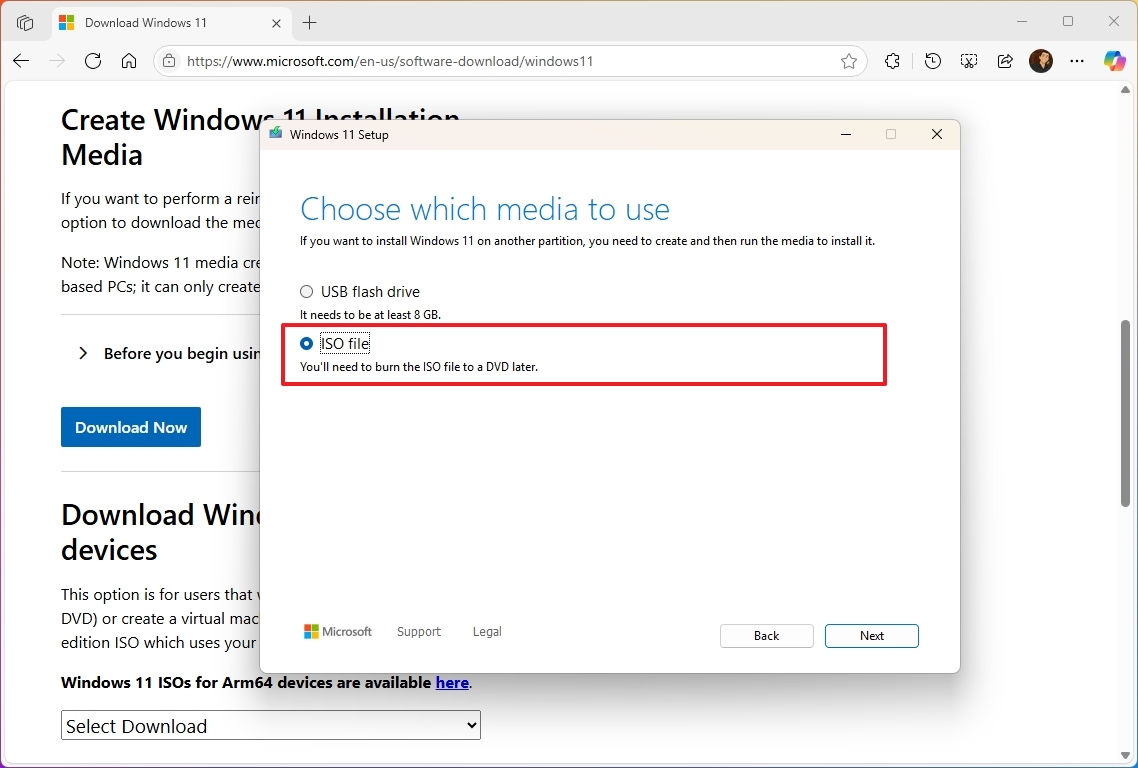Click the profile avatar picture

(1041, 61)
